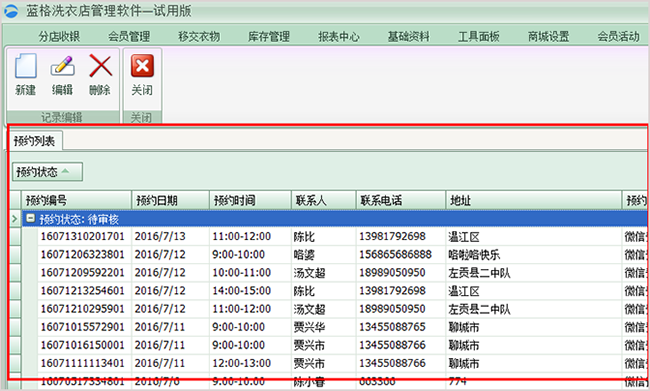
Task: Click the 新建 (new record) icon
Action: click(26, 66)
